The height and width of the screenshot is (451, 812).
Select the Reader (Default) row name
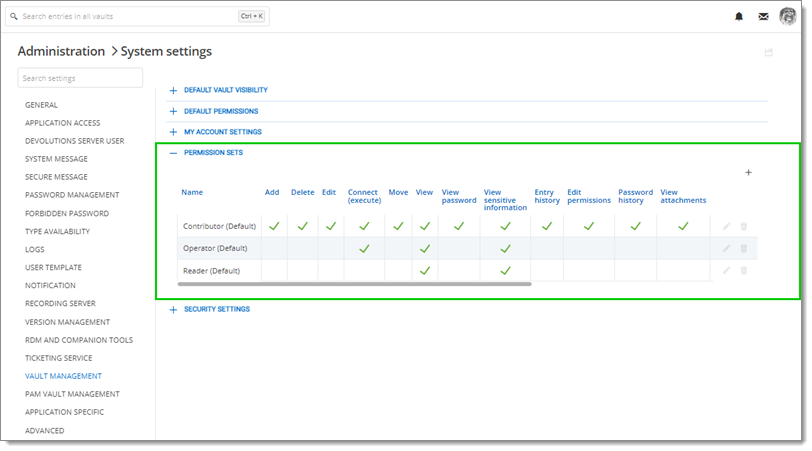click(x=211, y=271)
